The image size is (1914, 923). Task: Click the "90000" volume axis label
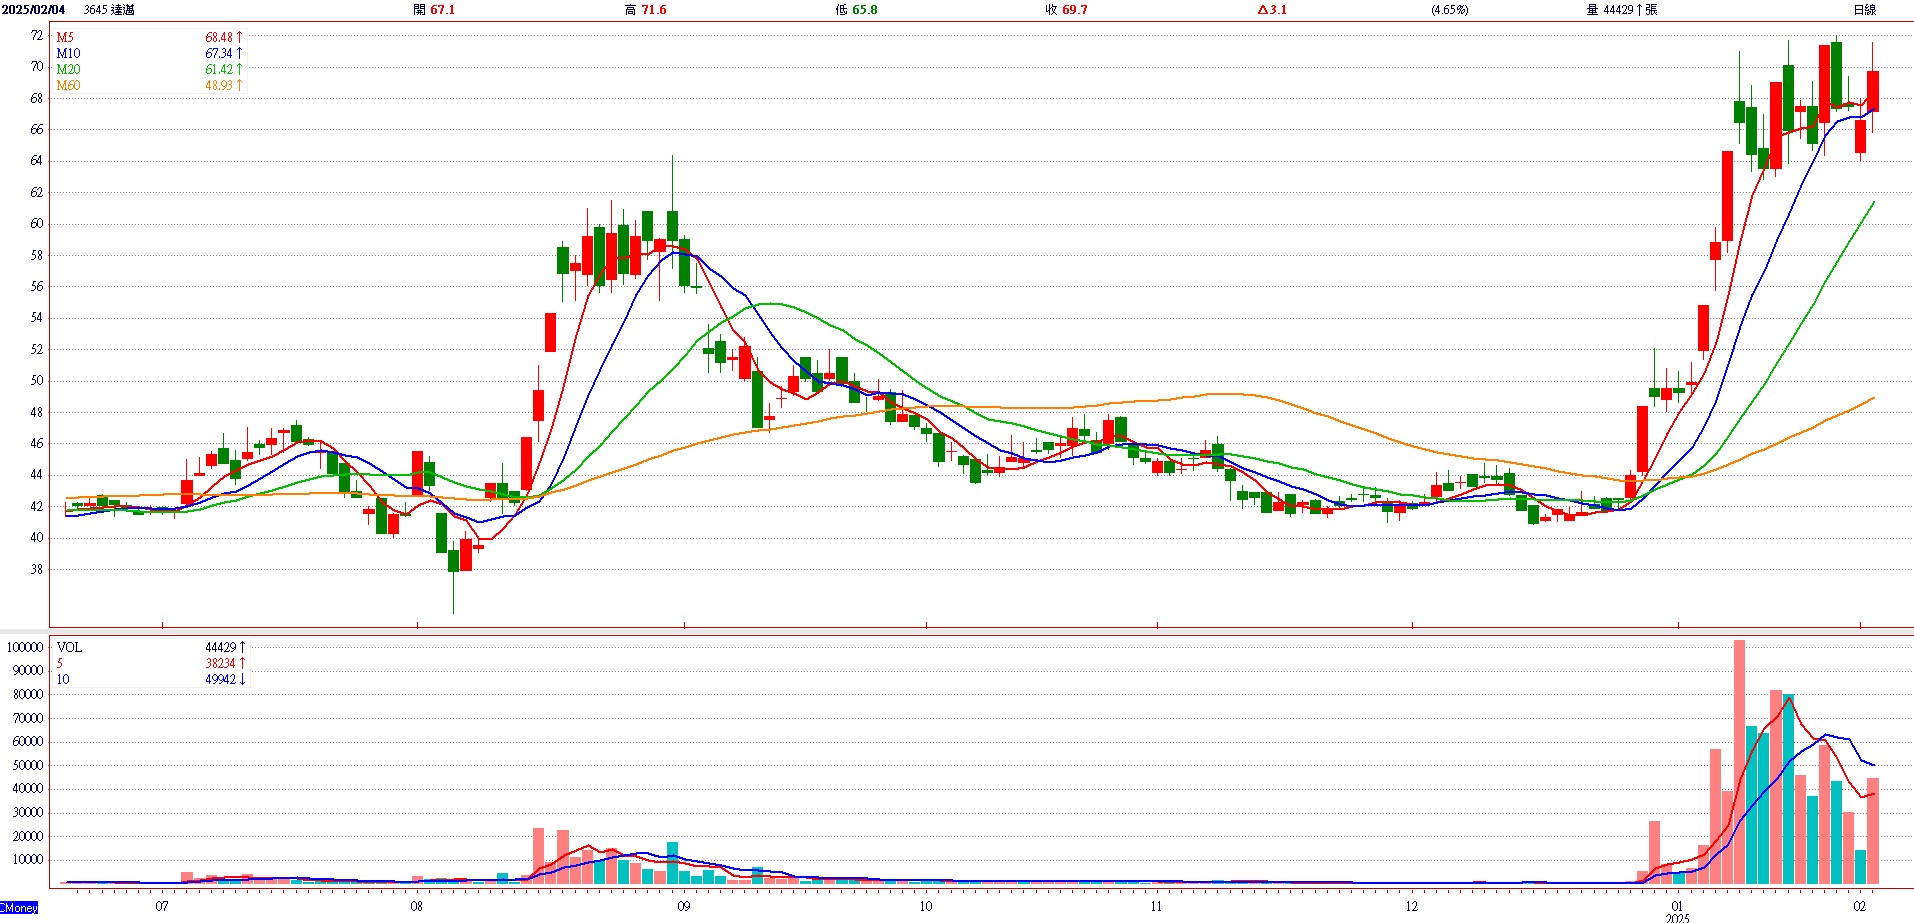28,671
